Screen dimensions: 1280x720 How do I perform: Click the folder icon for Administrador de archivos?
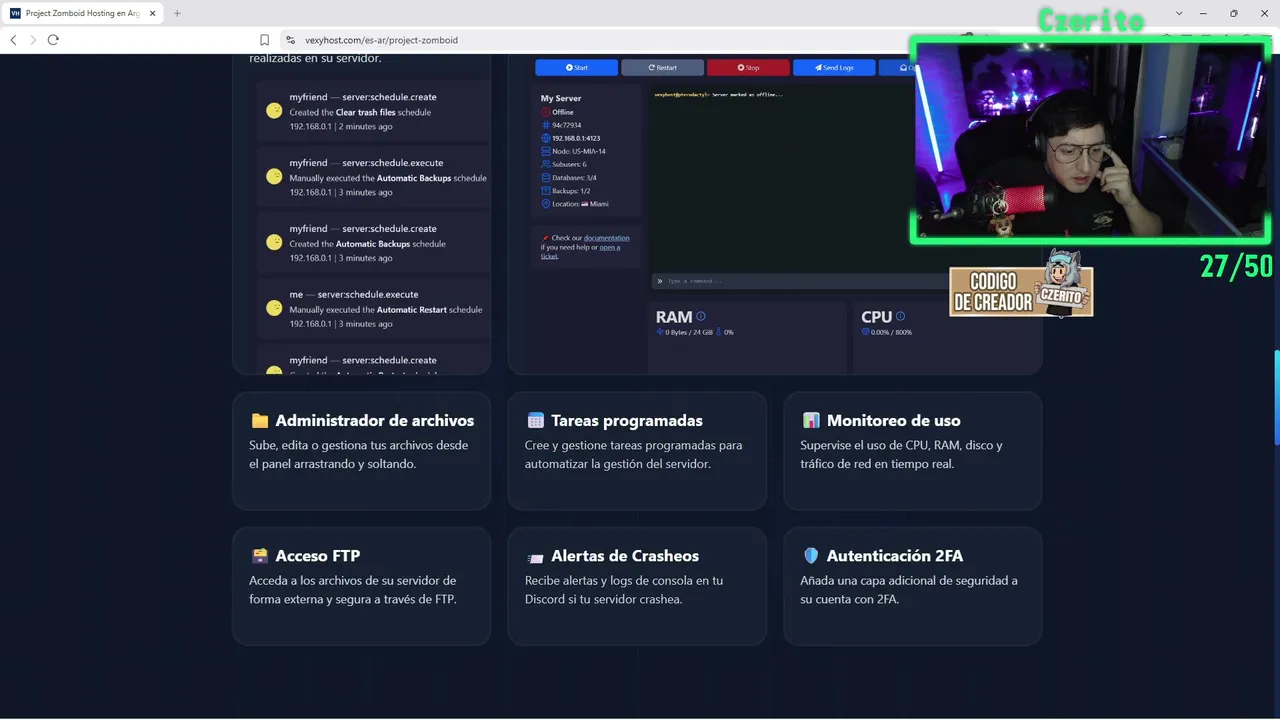click(x=259, y=421)
